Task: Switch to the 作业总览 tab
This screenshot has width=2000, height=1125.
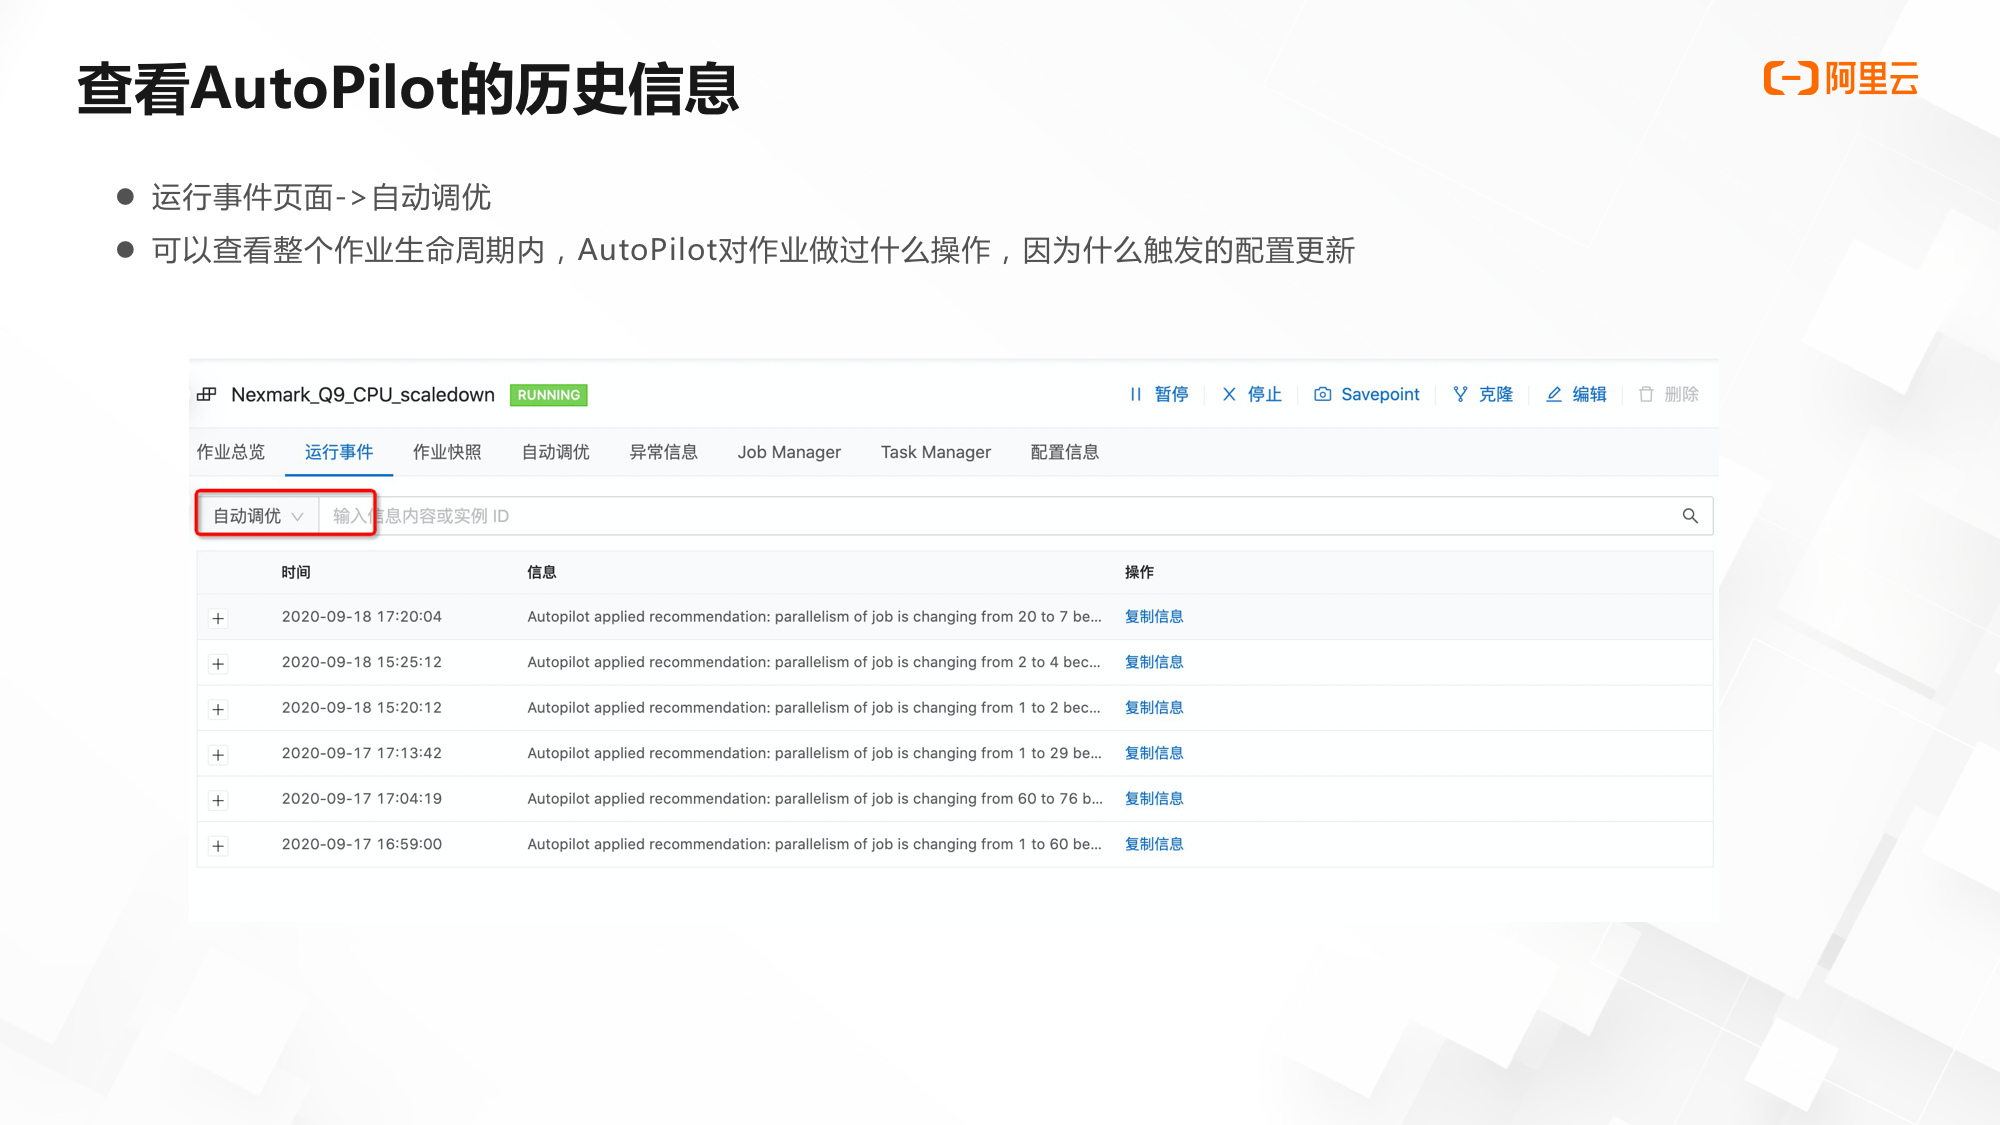Action: 231,452
